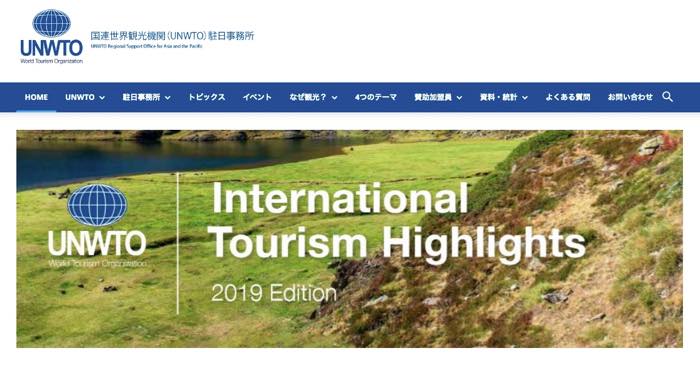Expand the 賛助加盟員 dropdown arrow
Viewport: 700px width, 365px height.
tap(459, 98)
